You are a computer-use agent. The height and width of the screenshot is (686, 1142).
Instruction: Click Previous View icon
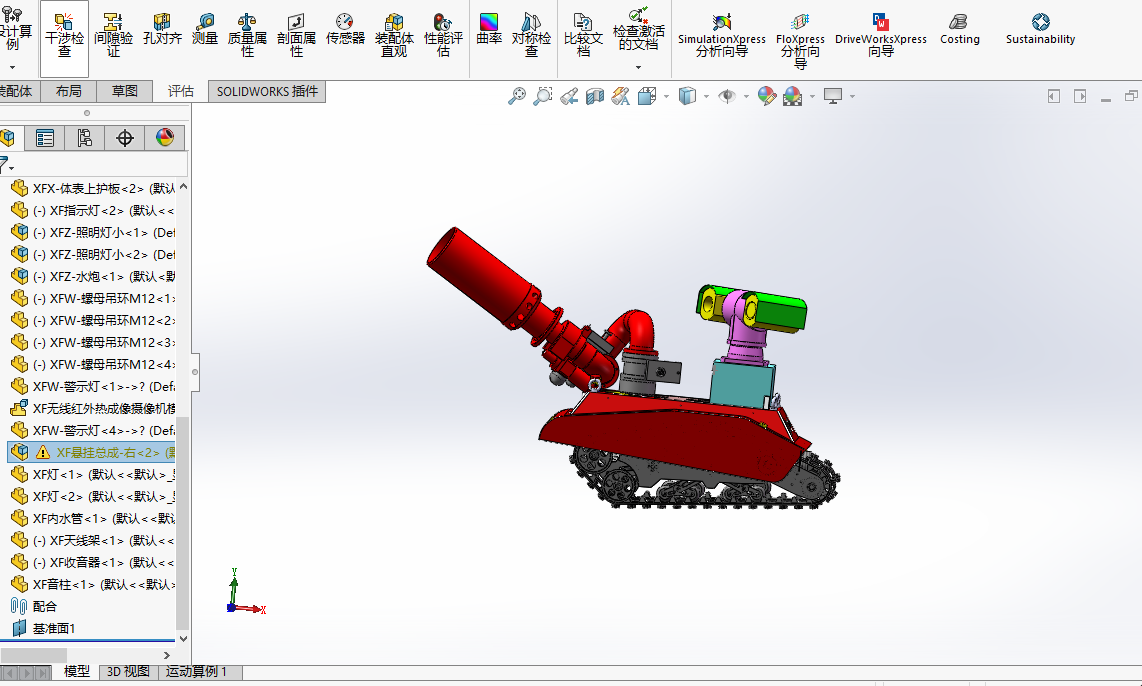tap(569, 96)
